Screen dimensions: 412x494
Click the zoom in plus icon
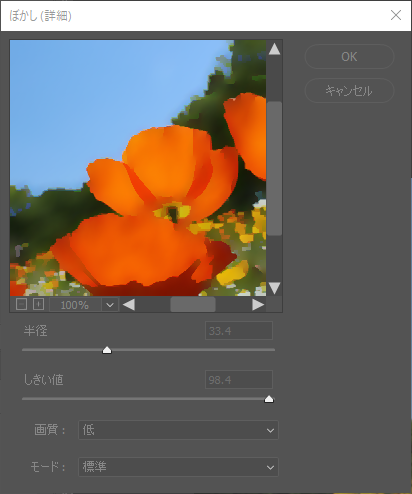click(38, 304)
